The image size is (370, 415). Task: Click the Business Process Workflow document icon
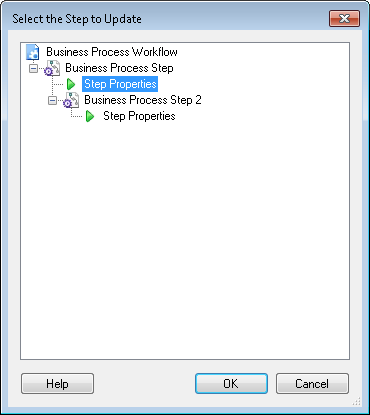(x=33, y=52)
